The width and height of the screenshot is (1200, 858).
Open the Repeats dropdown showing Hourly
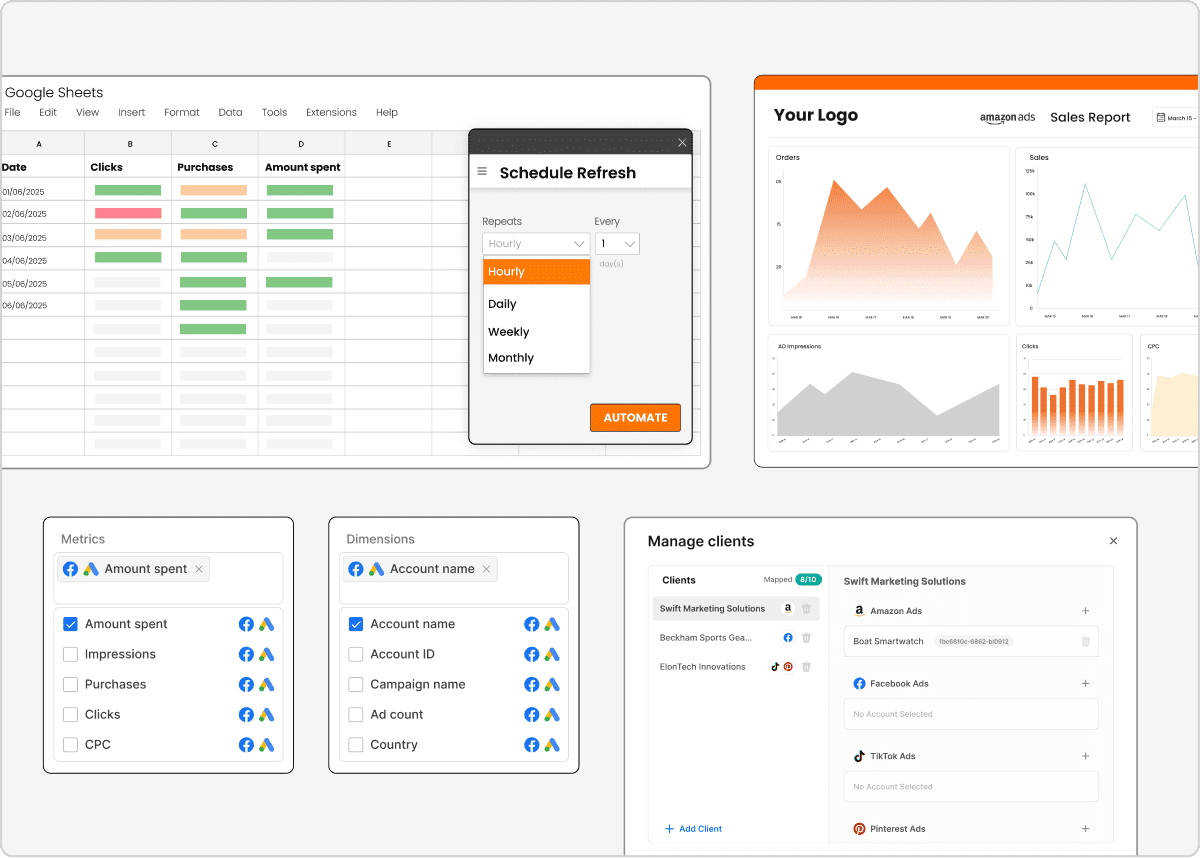535,244
